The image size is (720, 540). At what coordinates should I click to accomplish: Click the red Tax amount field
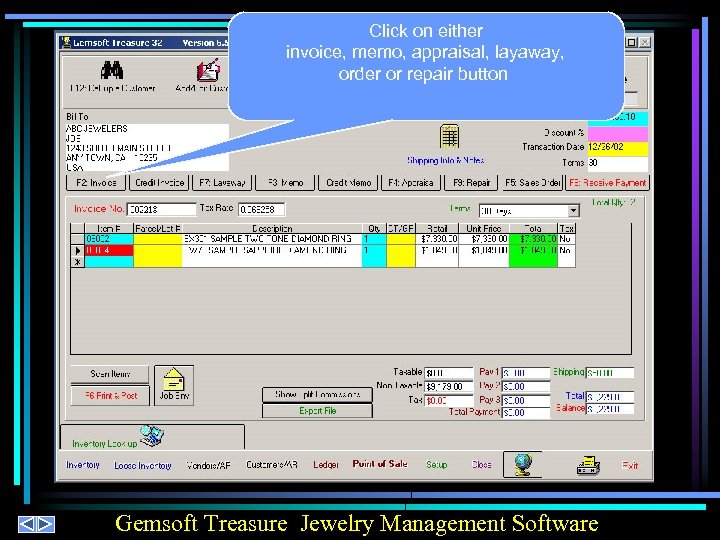[449, 400]
